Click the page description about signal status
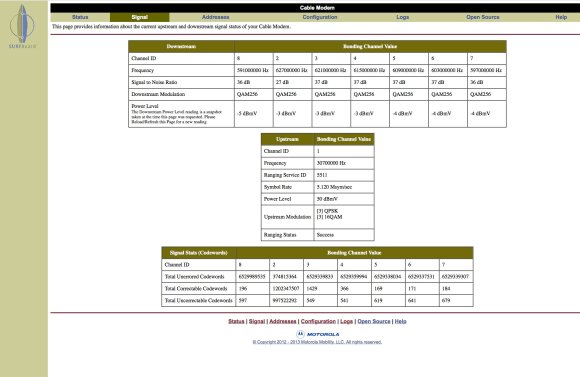 171,27
